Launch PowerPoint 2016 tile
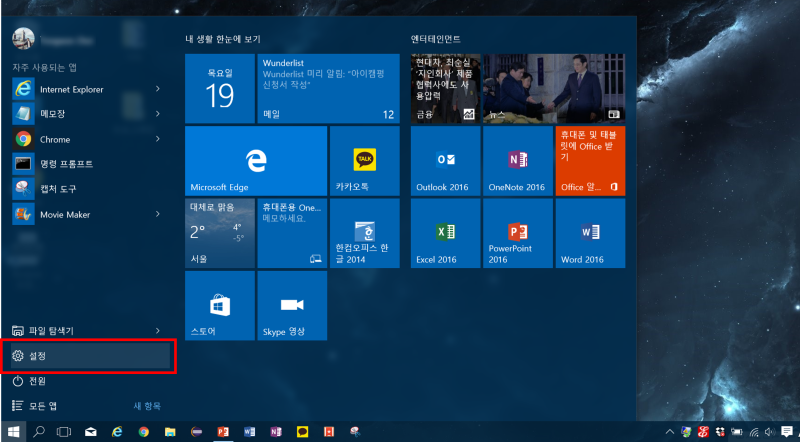Viewport: 800px width, 442px height. [x=518, y=234]
